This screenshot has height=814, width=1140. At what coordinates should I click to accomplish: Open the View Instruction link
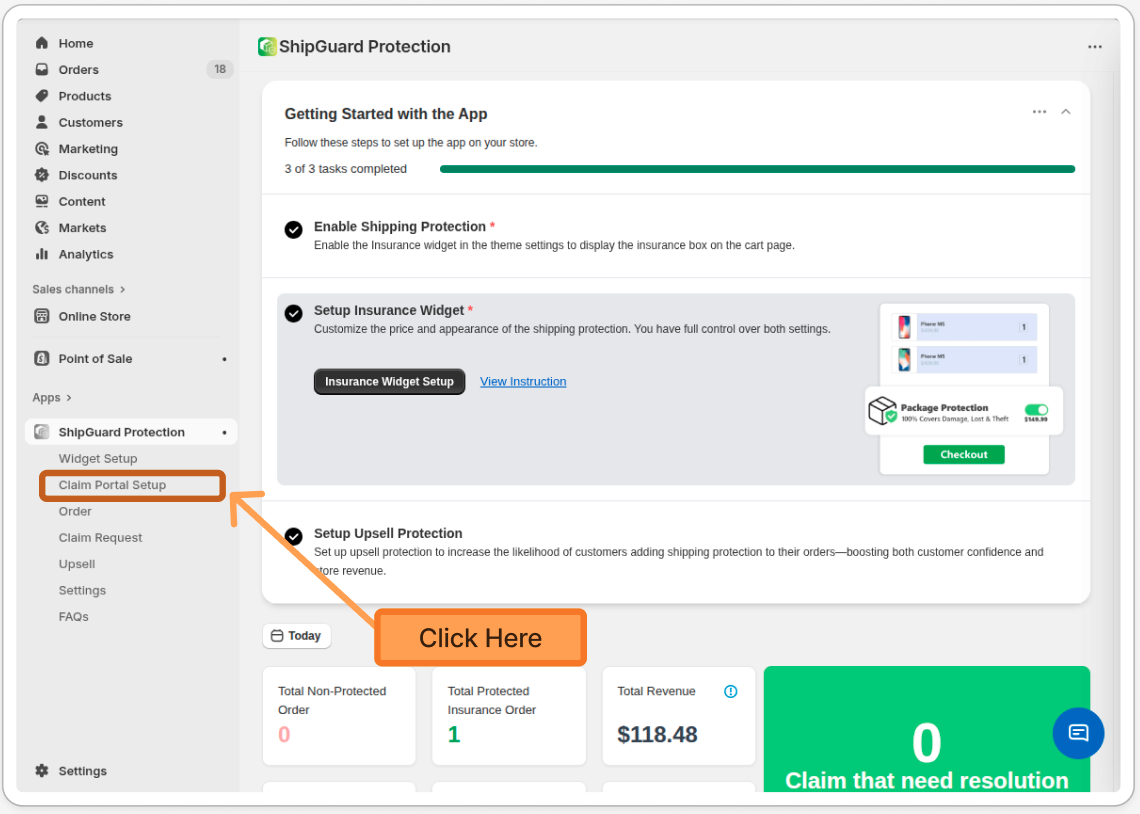tap(523, 382)
